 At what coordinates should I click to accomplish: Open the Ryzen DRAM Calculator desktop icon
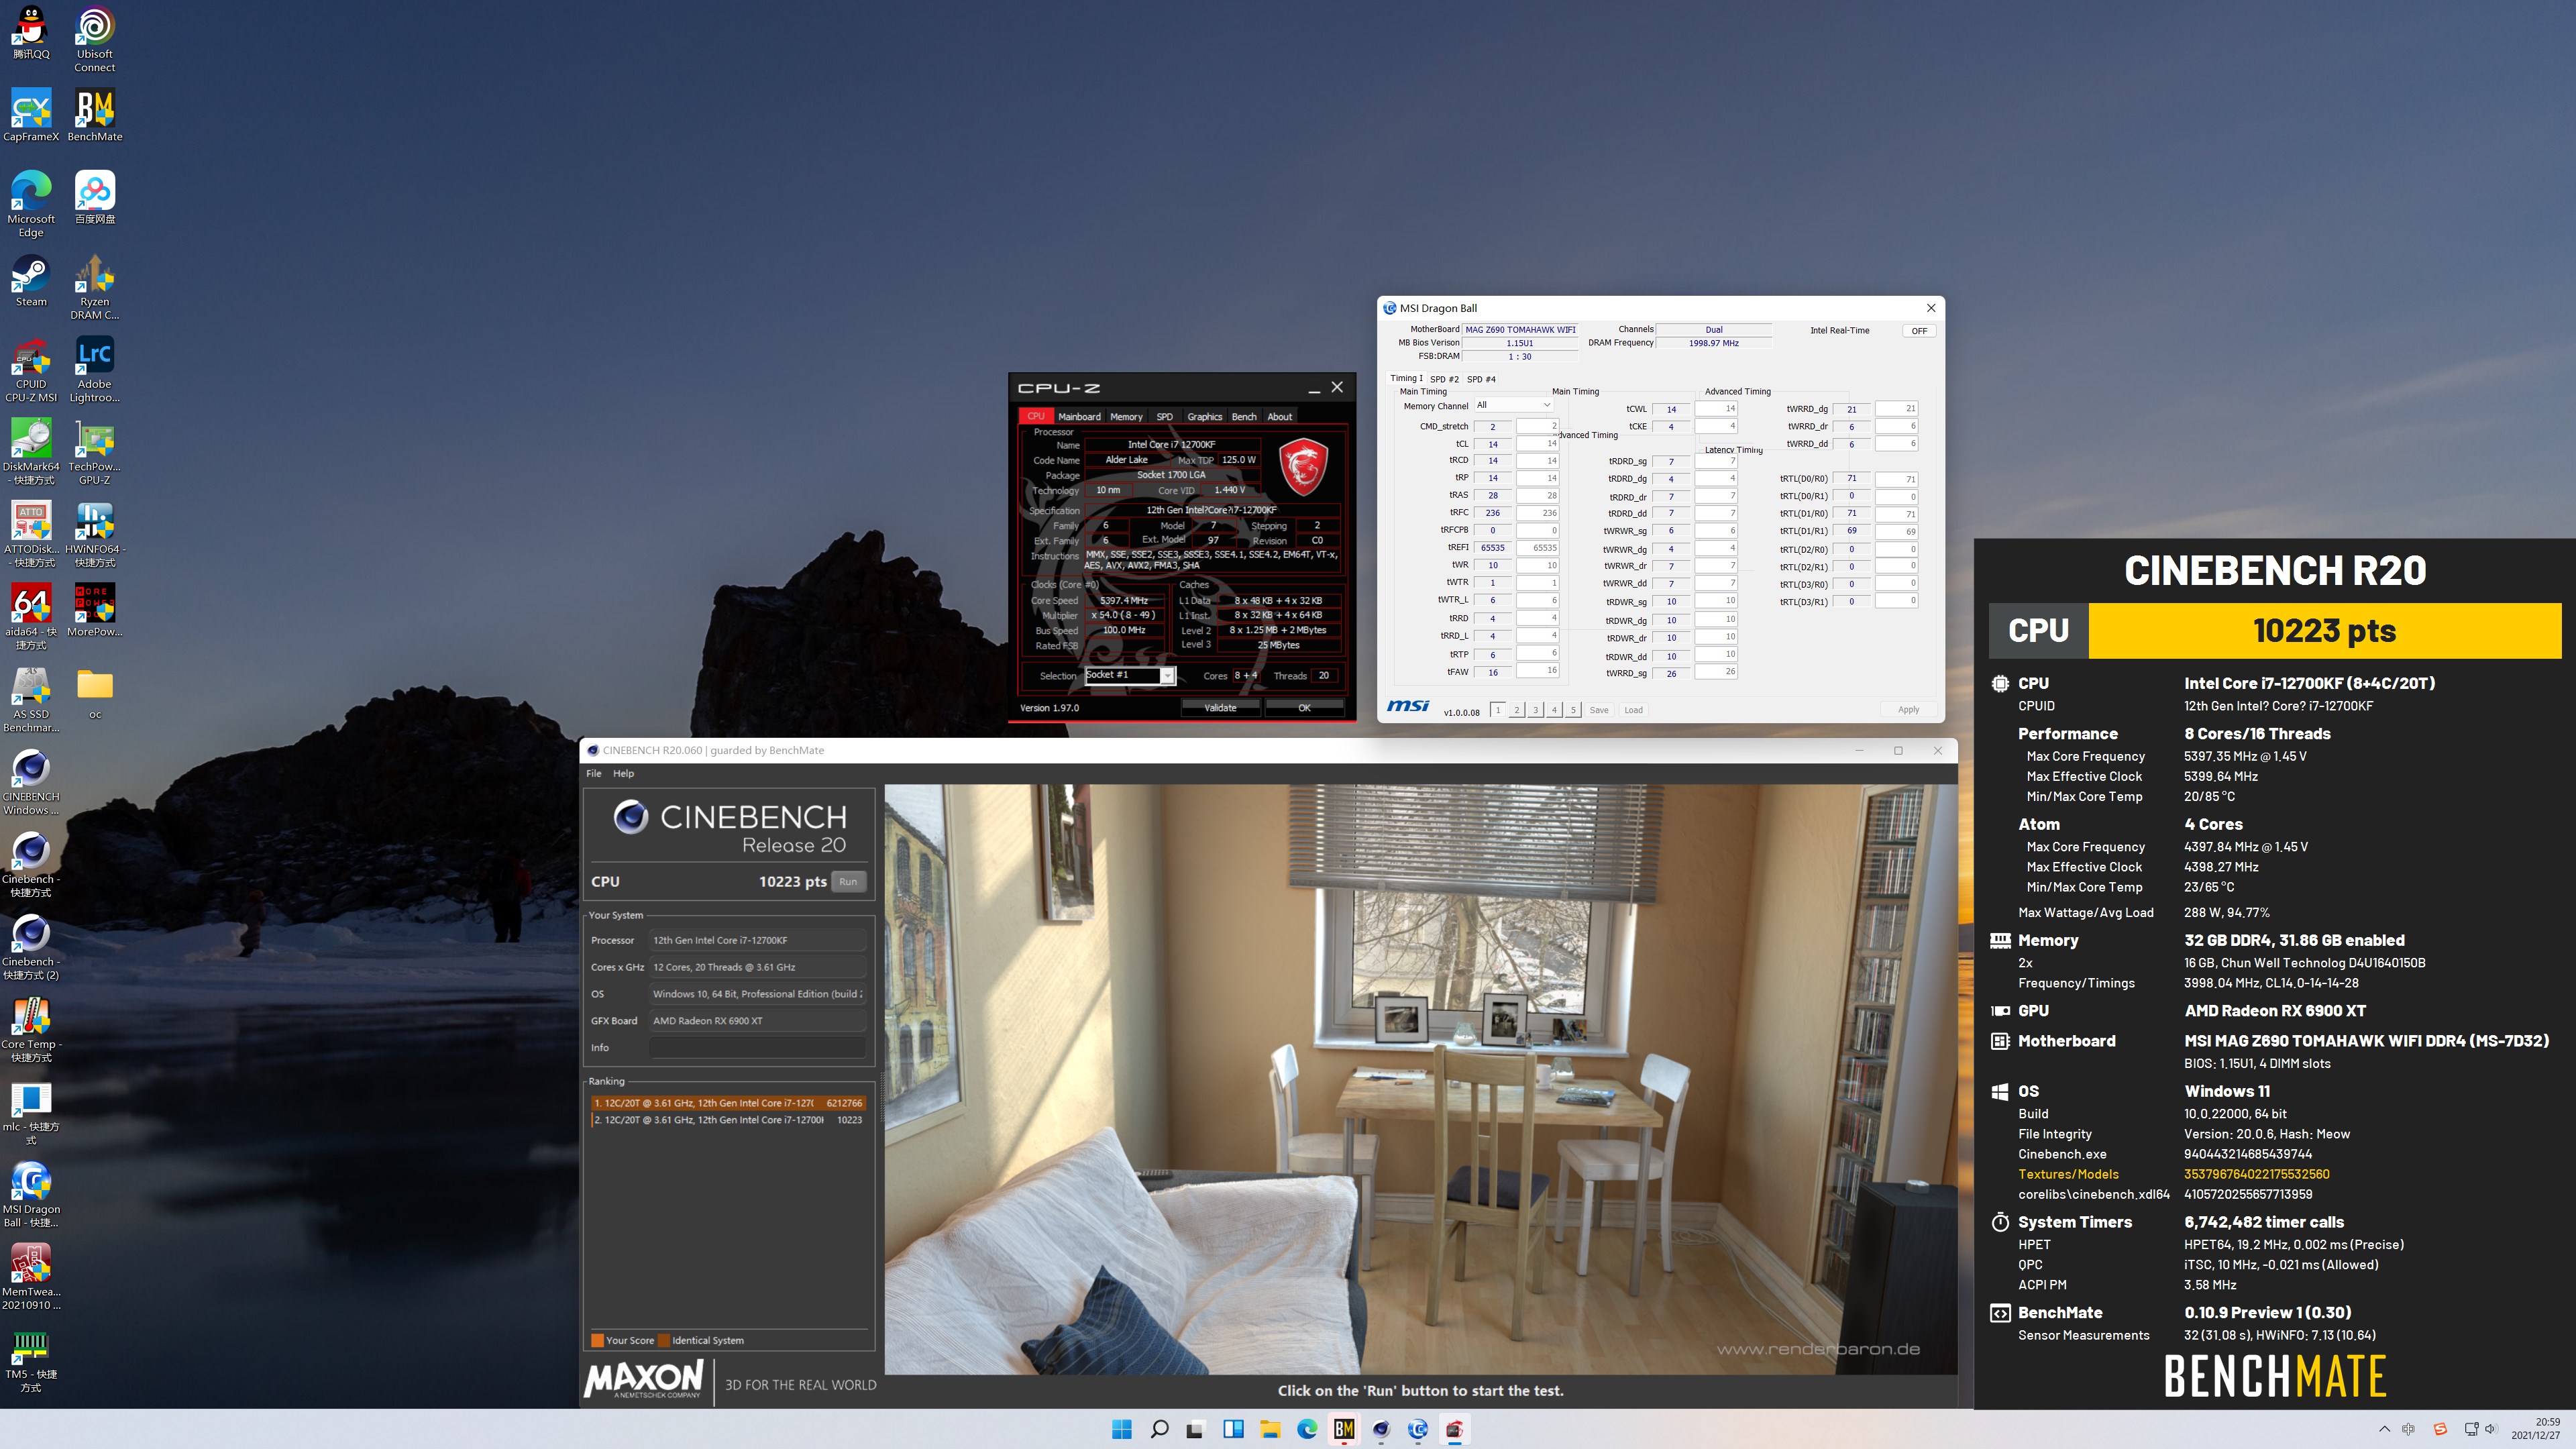pyautogui.click(x=95, y=287)
